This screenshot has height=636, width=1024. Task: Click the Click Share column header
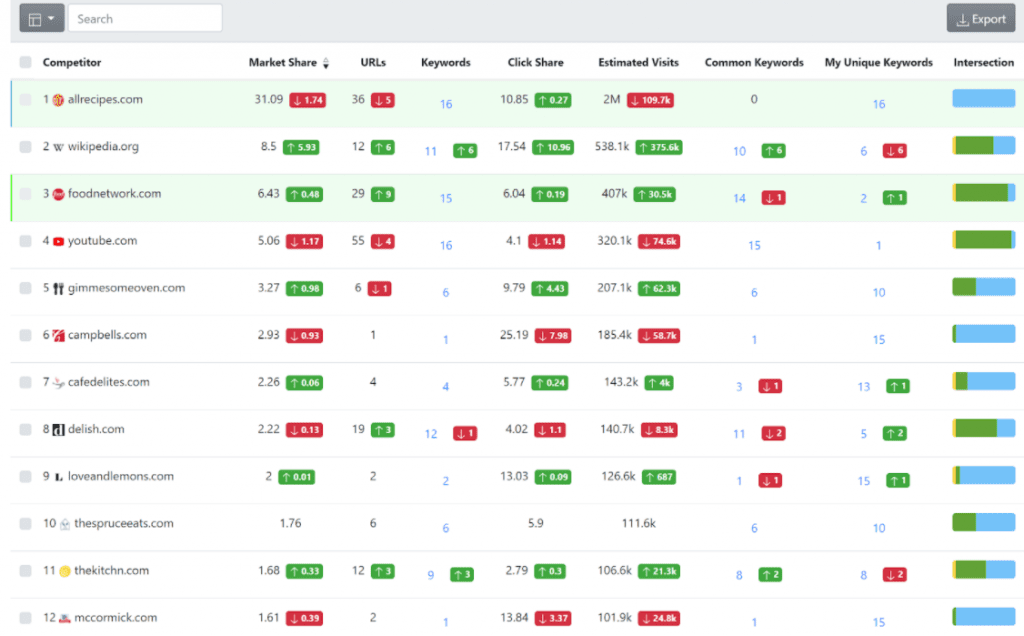[x=536, y=63]
